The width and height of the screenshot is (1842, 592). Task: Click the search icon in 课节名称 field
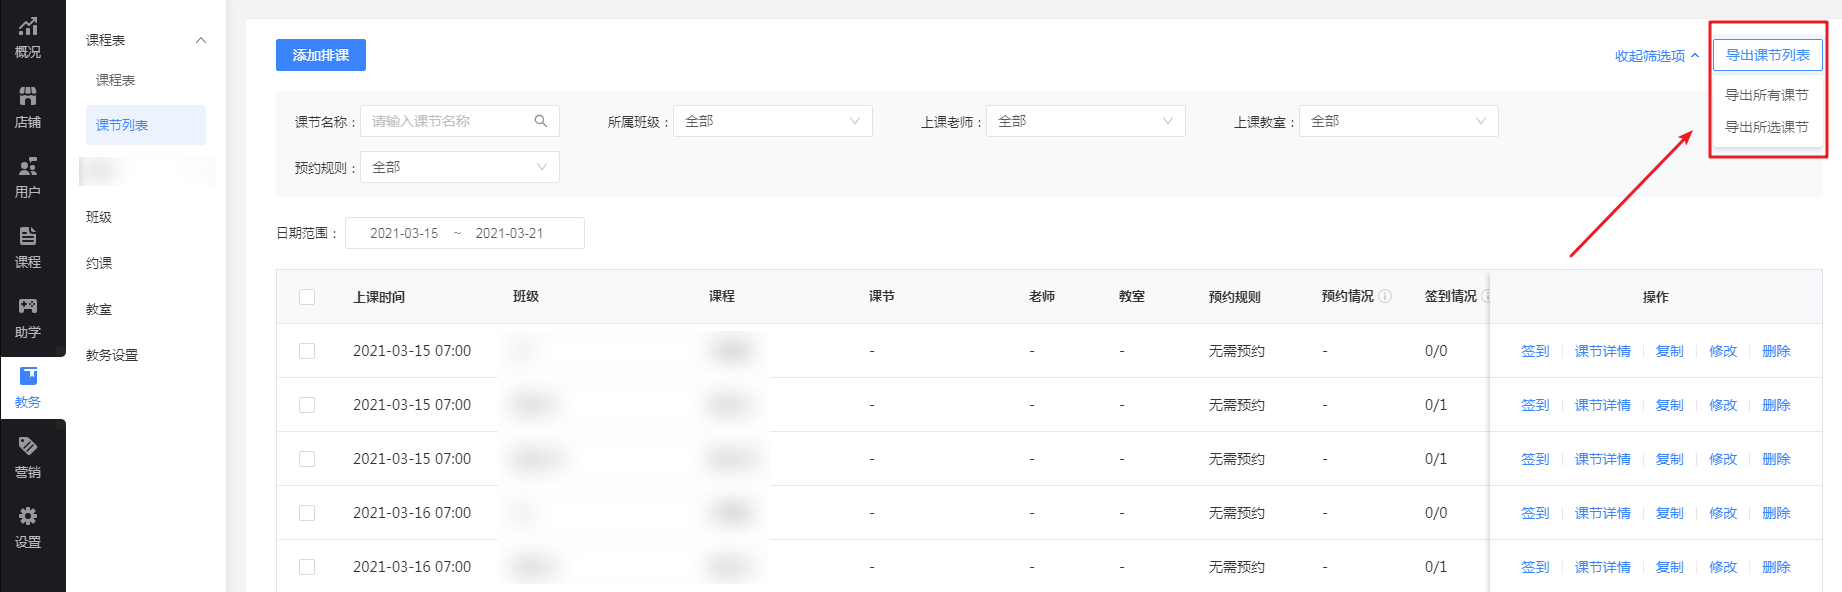(x=541, y=121)
